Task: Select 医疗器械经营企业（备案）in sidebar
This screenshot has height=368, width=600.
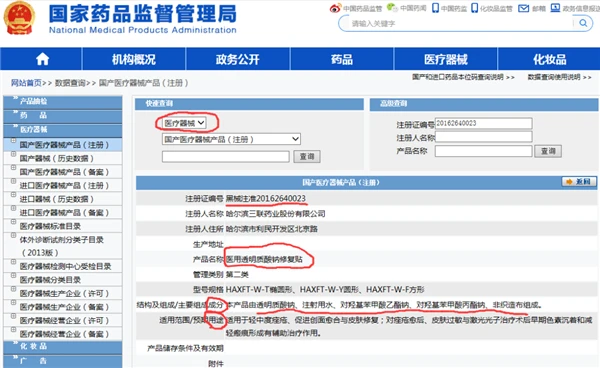Action: [x=64, y=334]
